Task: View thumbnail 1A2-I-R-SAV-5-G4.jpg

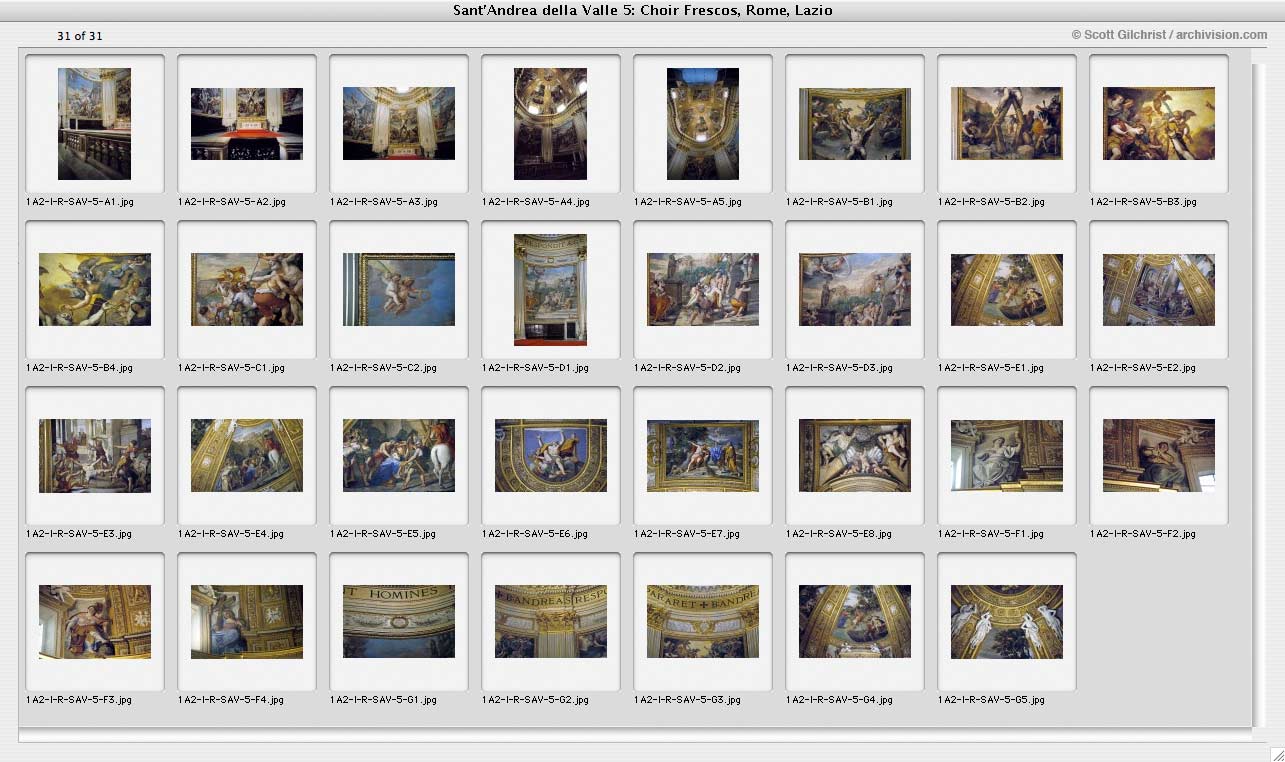Action: (x=855, y=622)
